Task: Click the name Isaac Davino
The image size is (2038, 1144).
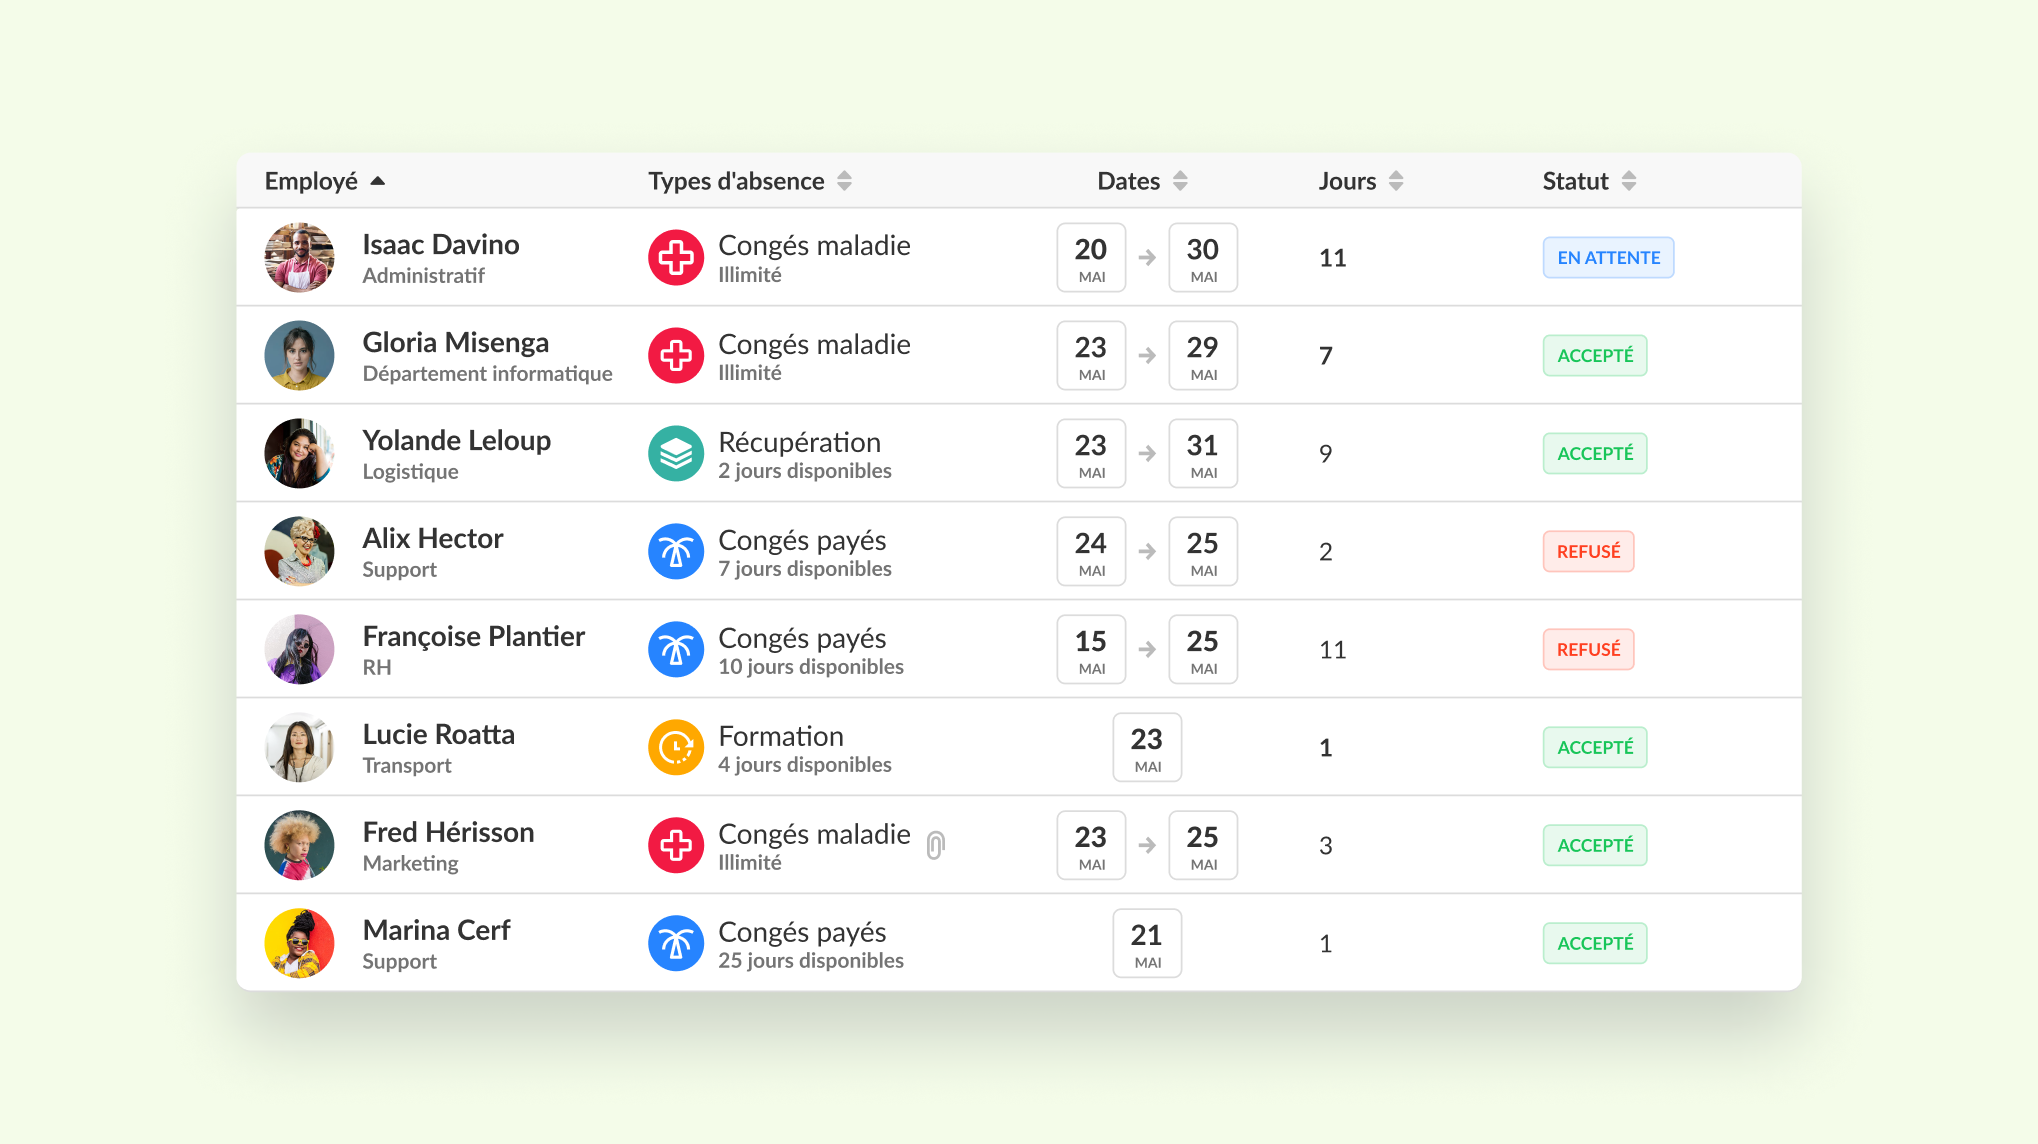Action: tap(441, 245)
